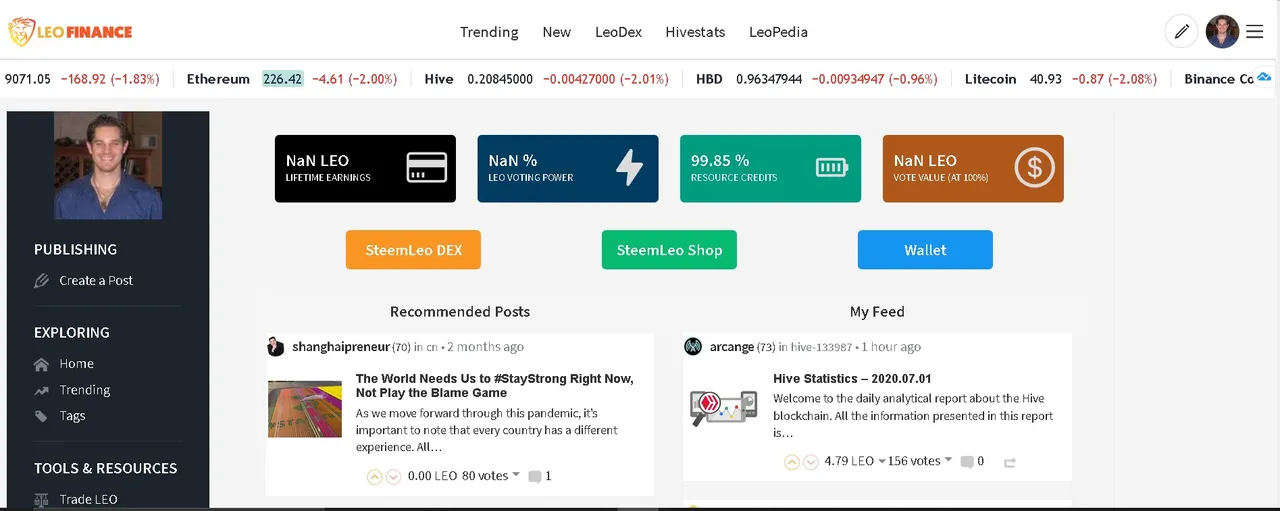Click the arcange author name
Screen dimensions: 1280x511
[x=732, y=347]
